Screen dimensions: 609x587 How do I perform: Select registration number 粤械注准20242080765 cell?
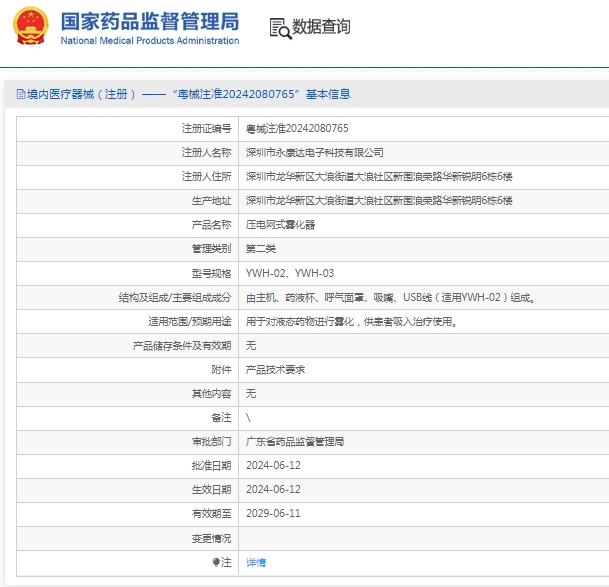pyautogui.click(x=297, y=129)
